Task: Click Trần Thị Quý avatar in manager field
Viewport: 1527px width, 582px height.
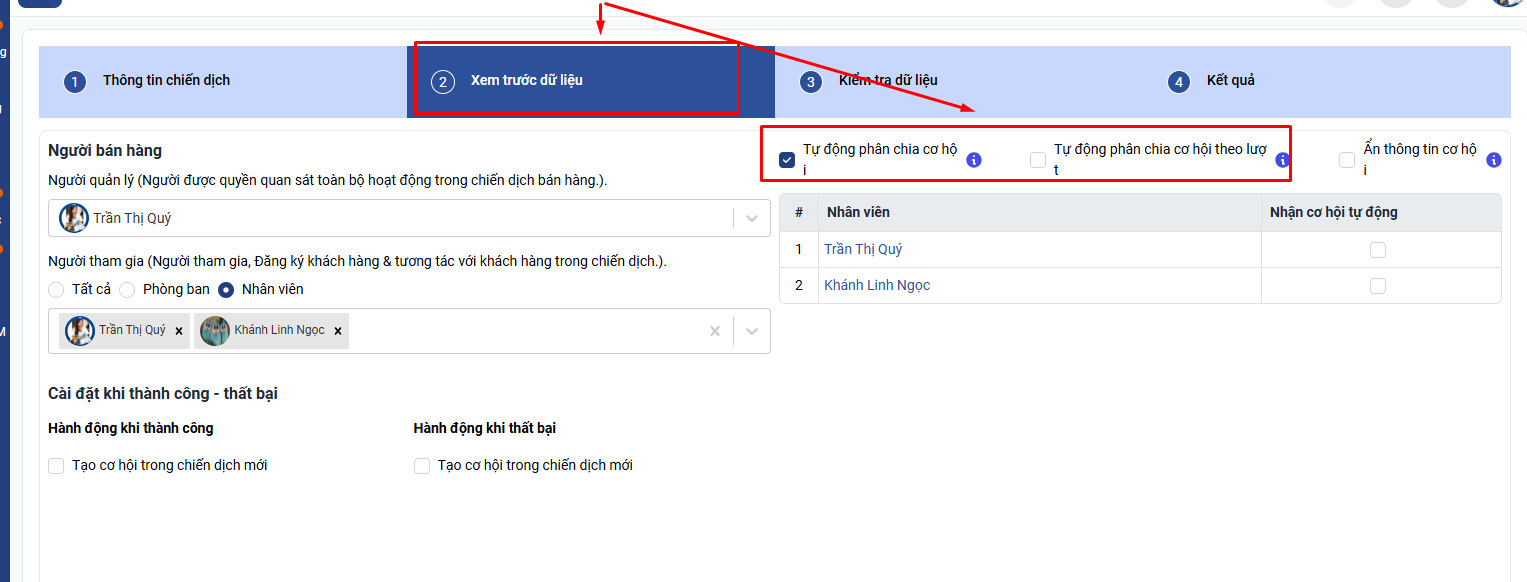Action: (x=73, y=218)
